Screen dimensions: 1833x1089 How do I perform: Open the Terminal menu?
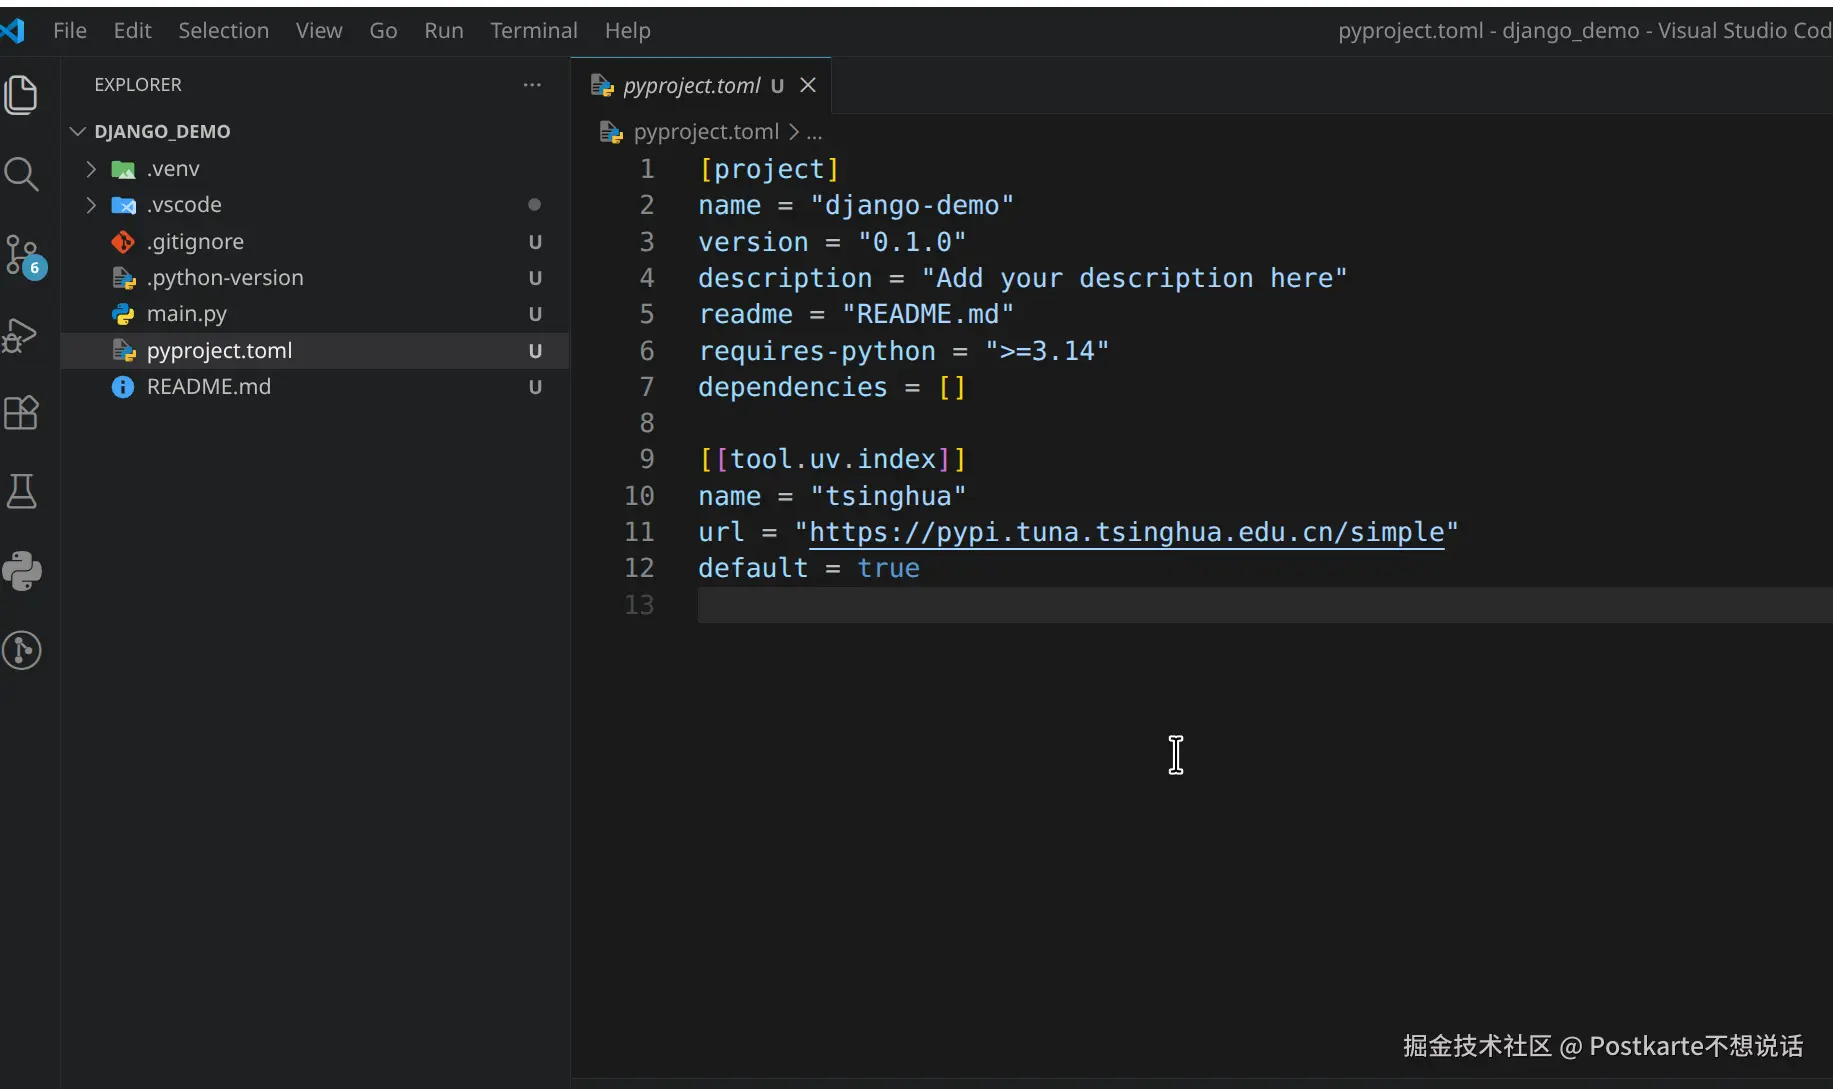click(534, 31)
